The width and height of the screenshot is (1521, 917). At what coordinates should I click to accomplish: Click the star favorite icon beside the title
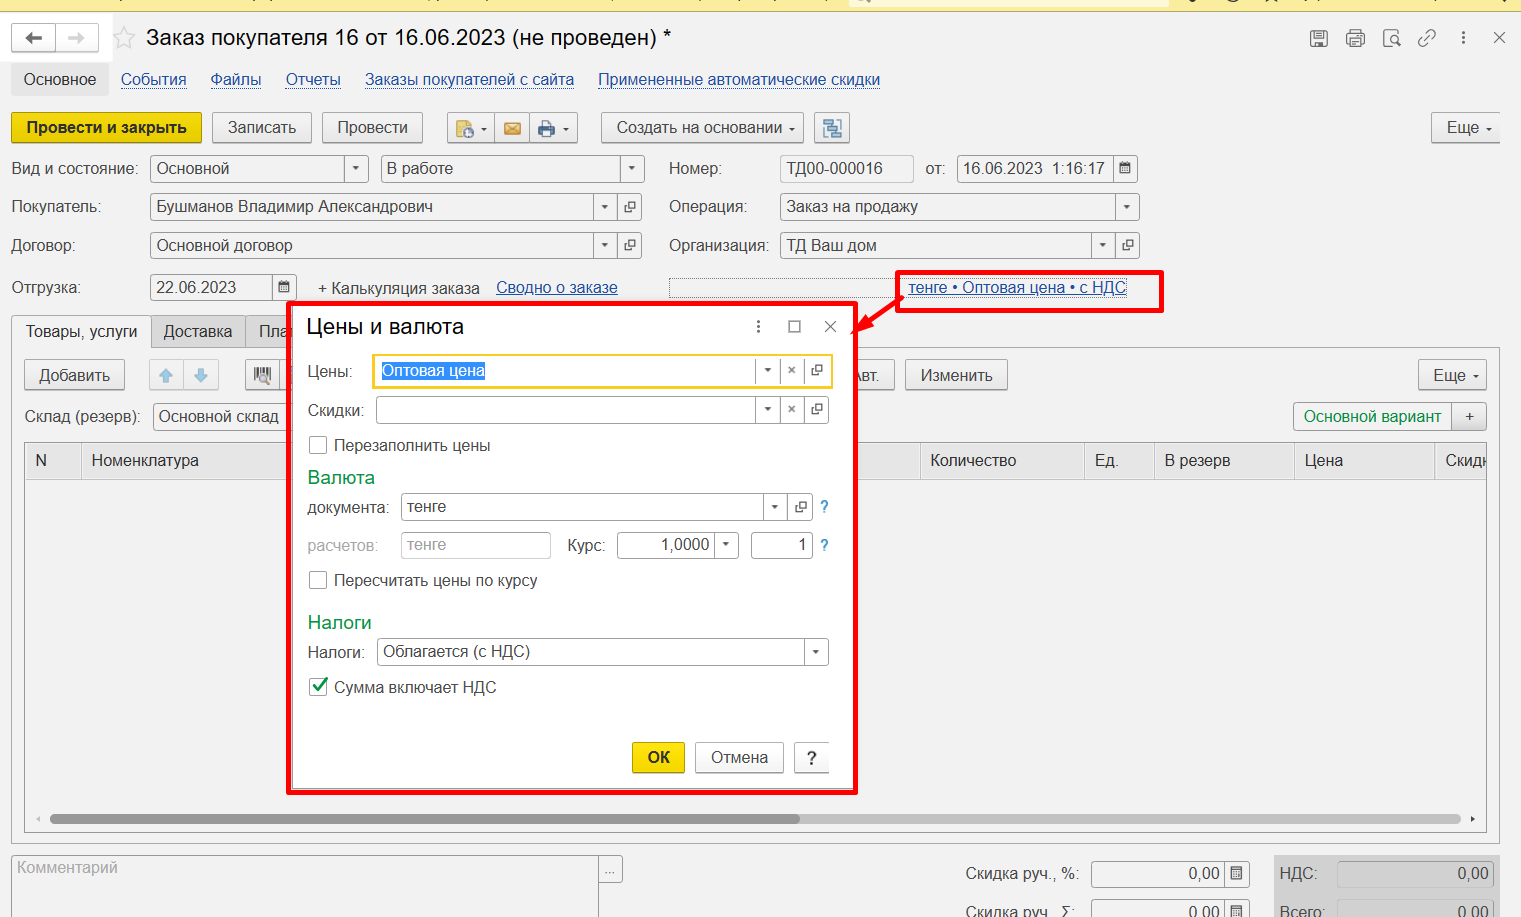click(x=124, y=38)
